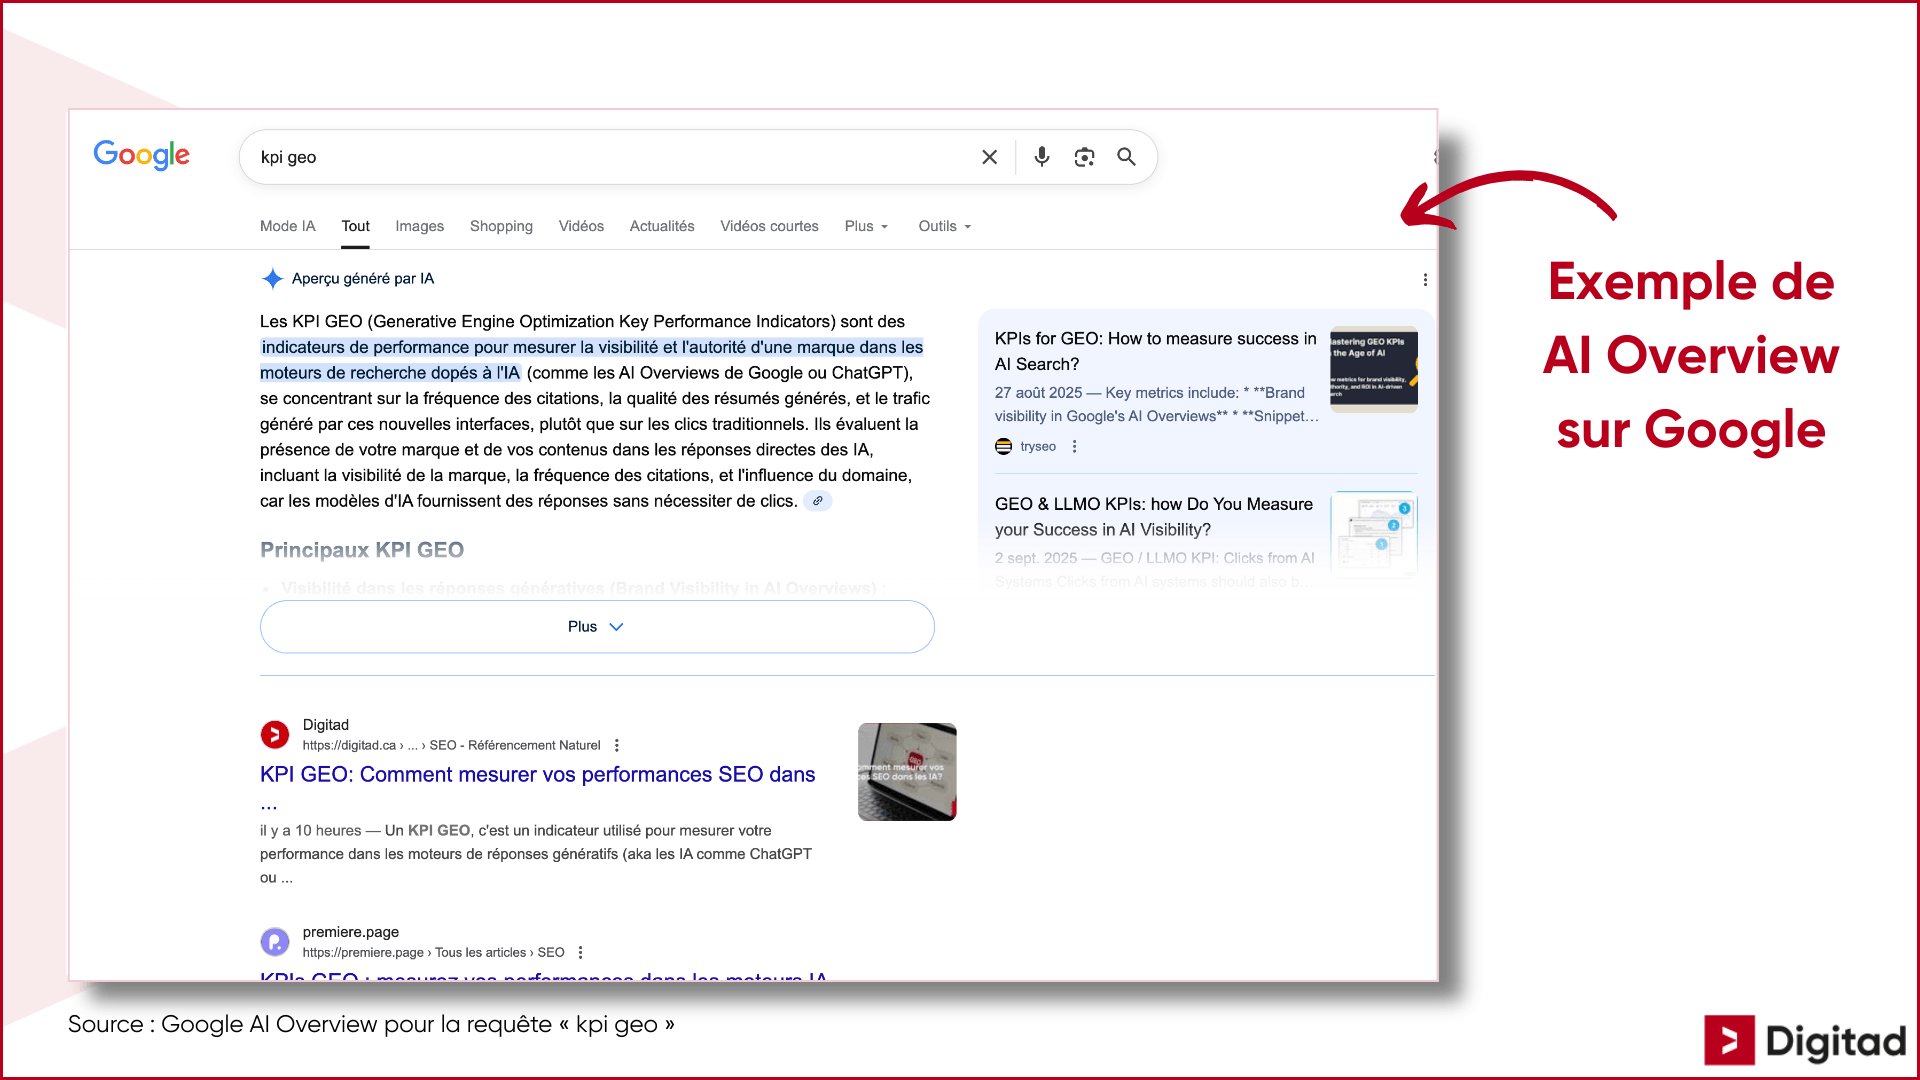Click the magnifying glass search icon
This screenshot has width=1920, height=1080.
(1126, 157)
